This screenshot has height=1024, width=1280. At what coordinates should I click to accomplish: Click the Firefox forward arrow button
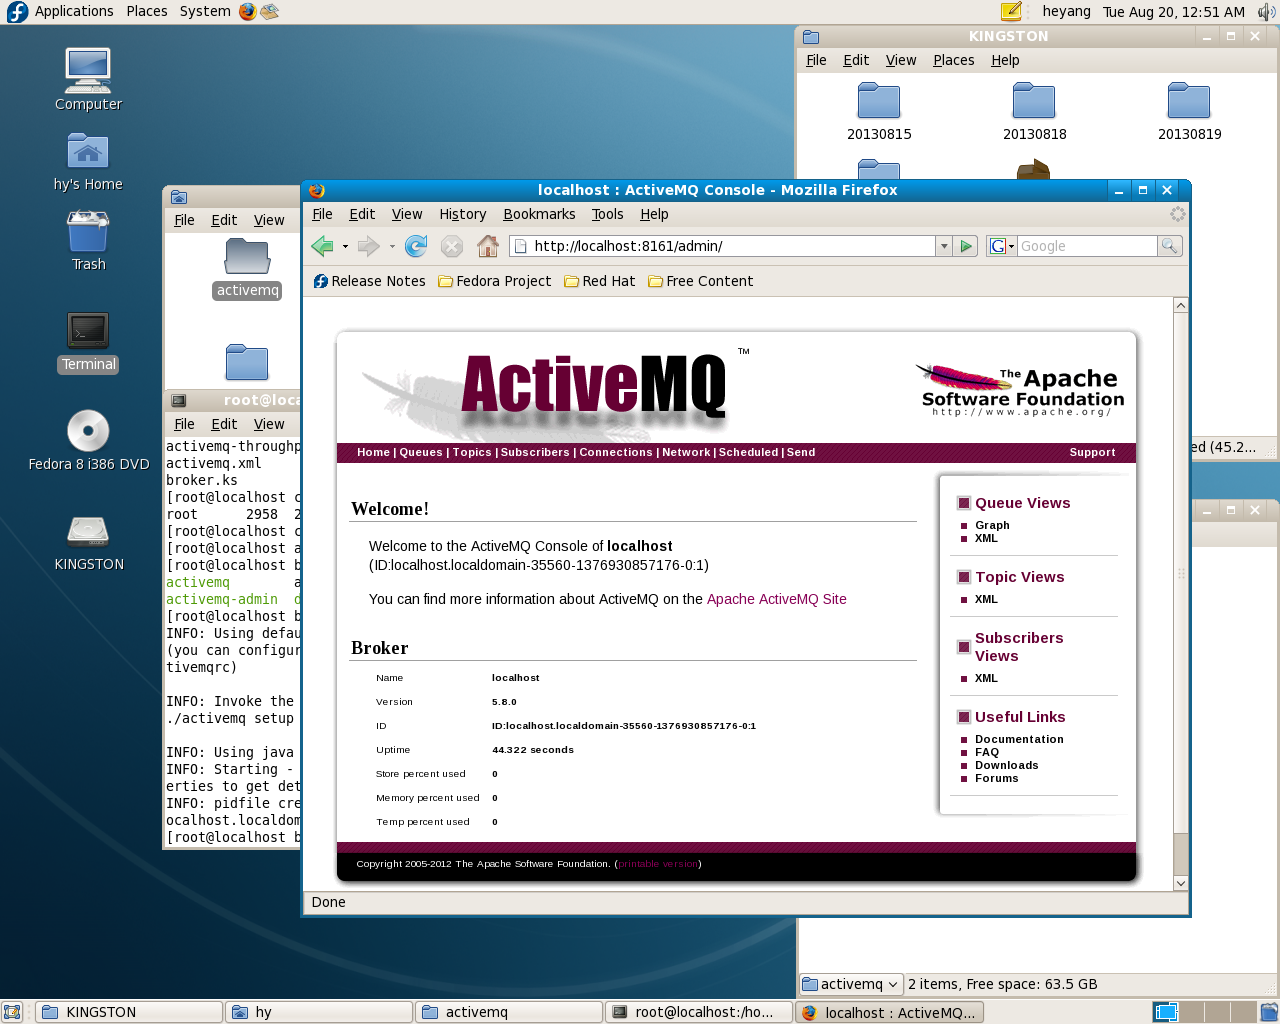(x=369, y=246)
